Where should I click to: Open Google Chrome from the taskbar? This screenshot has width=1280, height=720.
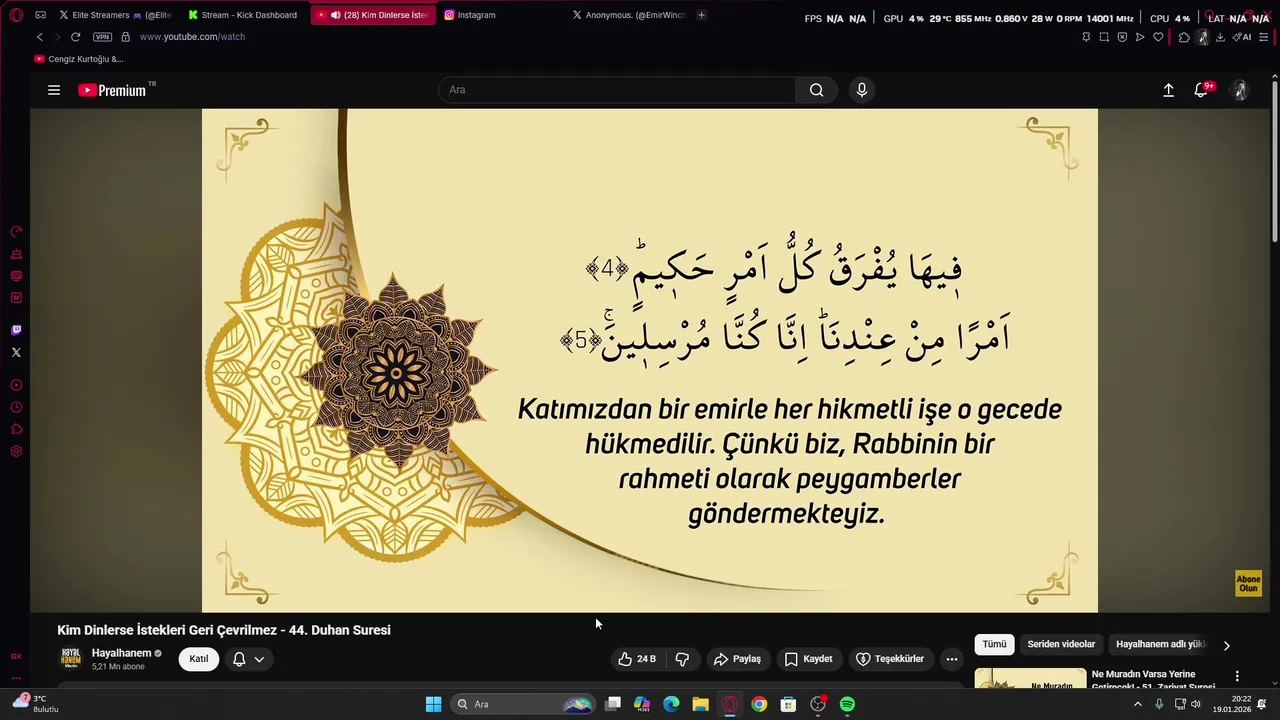click(759, 704)
